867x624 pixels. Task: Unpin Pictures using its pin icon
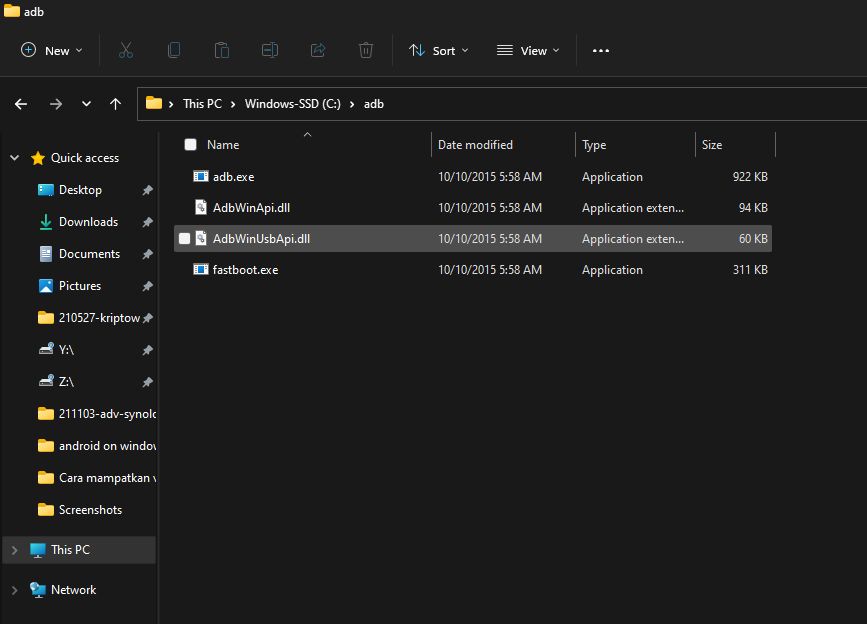pyautogui.click(x=147, y=286)
